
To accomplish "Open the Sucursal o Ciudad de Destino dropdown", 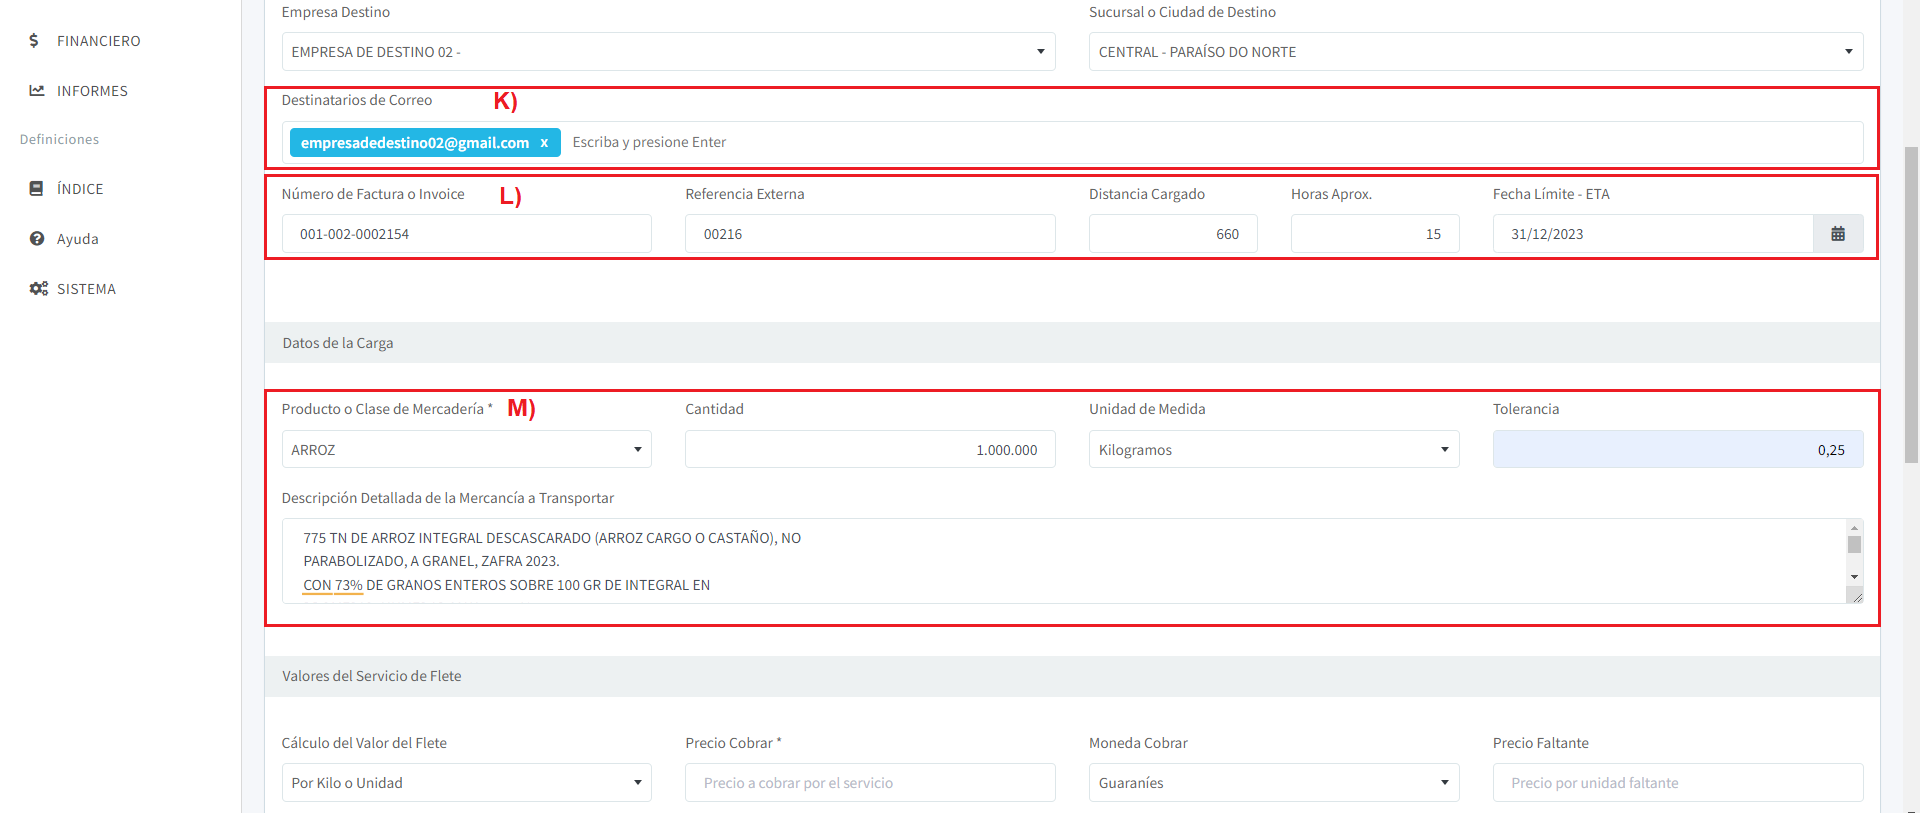I will click(x=1475, y=52).
